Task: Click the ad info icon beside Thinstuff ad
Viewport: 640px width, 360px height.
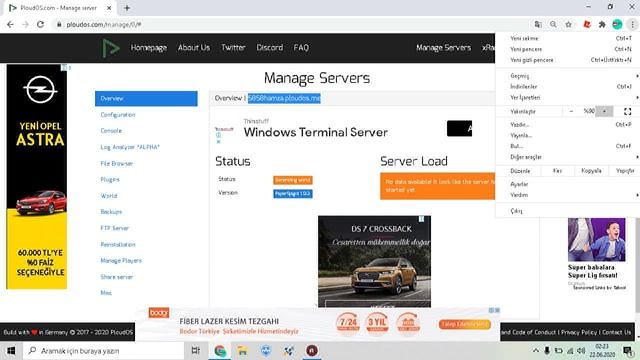Action: click(x=218, y=135)
